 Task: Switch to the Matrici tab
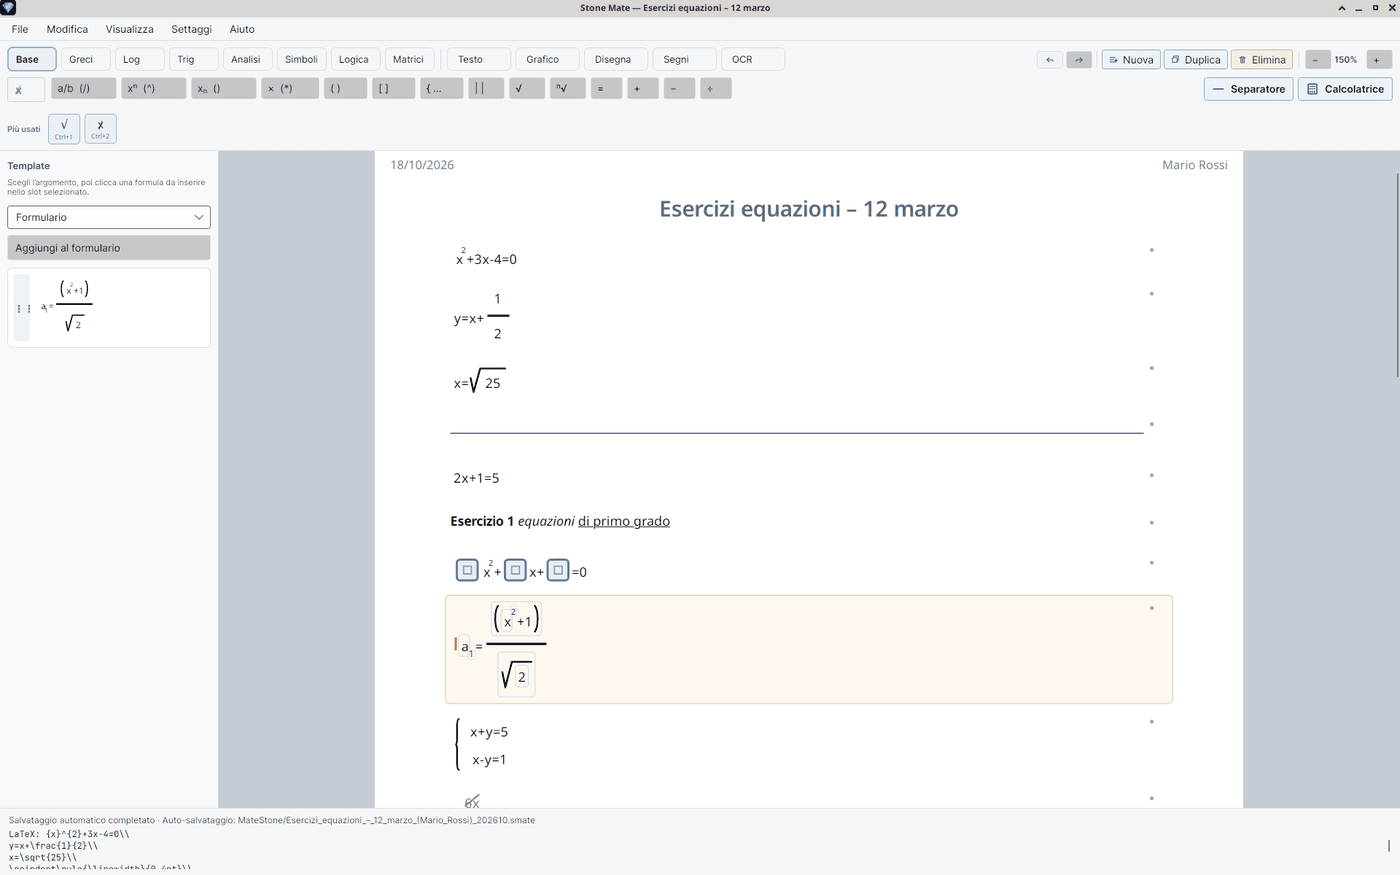pos(410,59)
